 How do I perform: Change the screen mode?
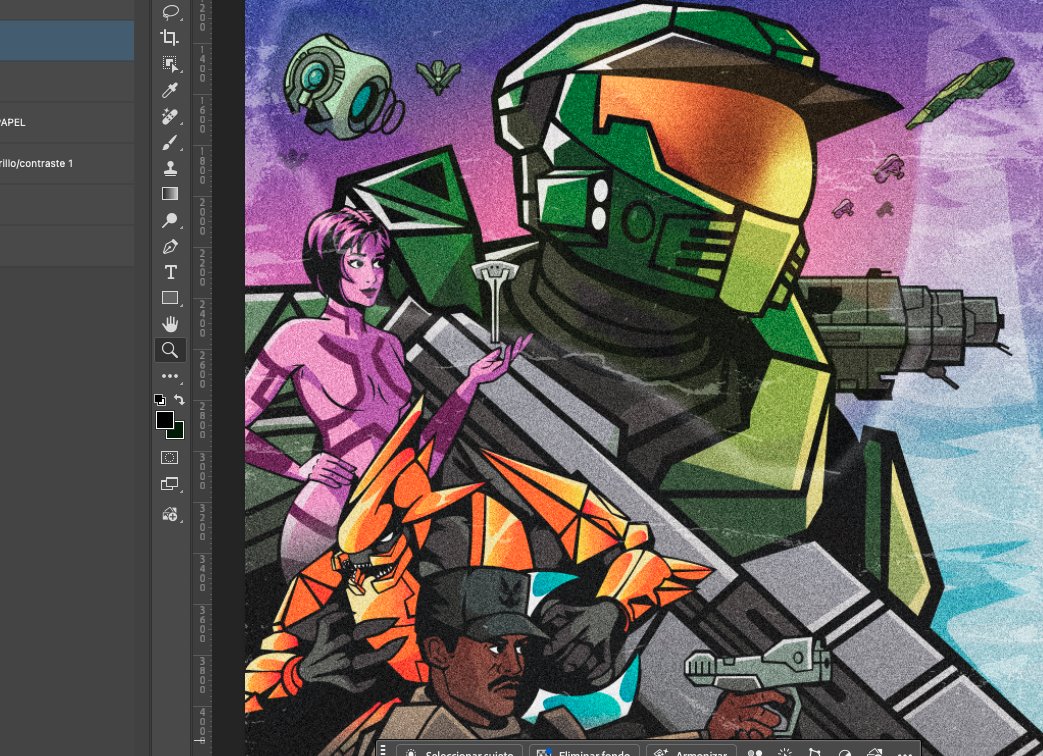coord(170,484)
